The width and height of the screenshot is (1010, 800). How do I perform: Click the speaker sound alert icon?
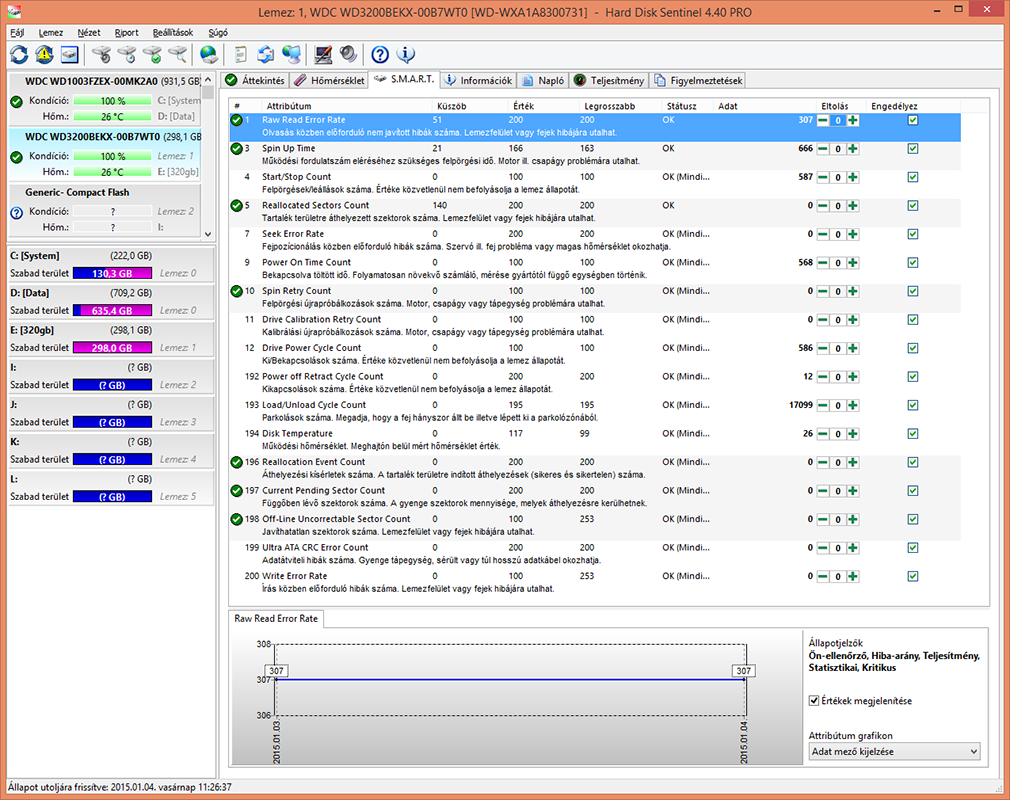point(348,55)
